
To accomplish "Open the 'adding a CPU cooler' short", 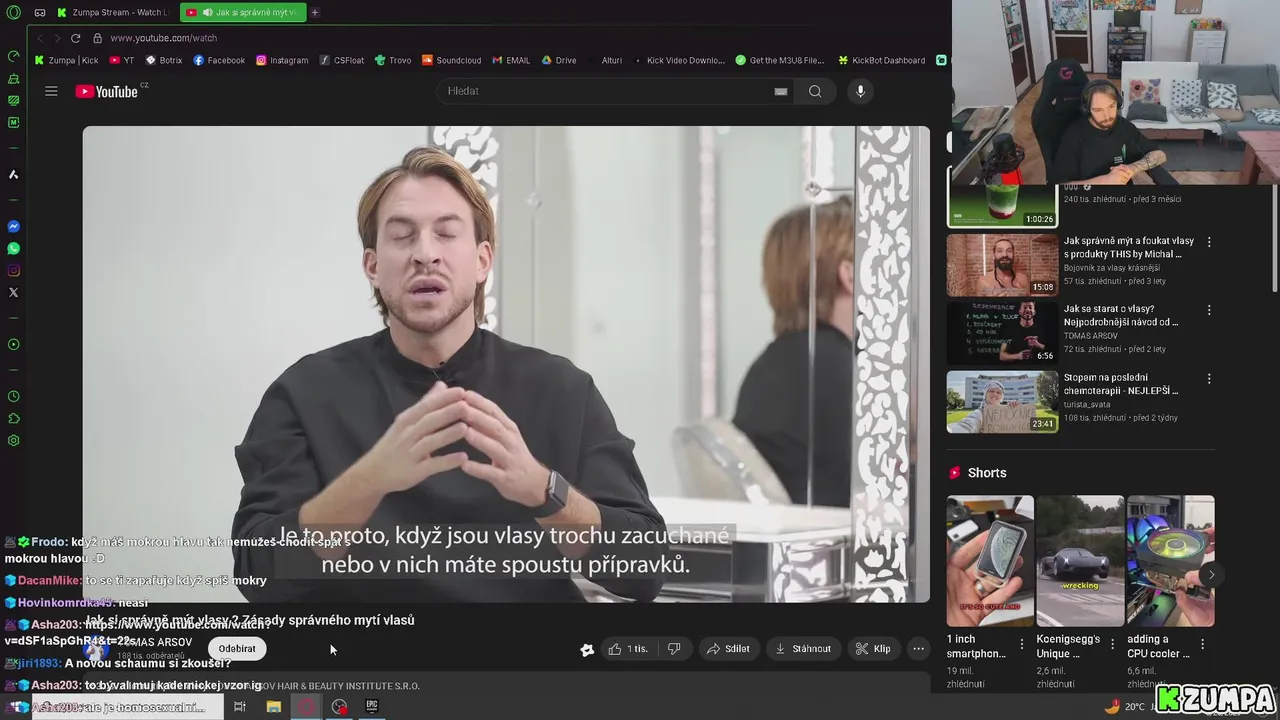I will [1170, 561].
